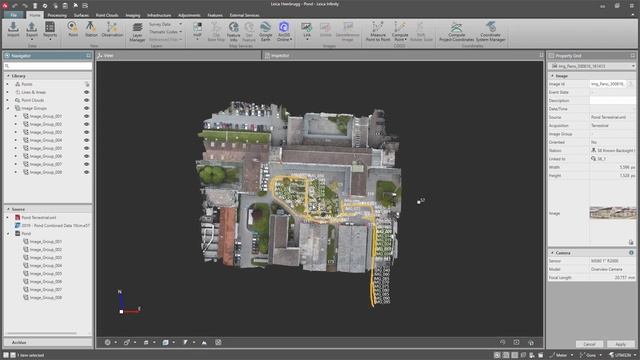Viewport: 640px width, 360px height.
Task: Click Measure Point to Point tool
Action: tap(378, 32)
